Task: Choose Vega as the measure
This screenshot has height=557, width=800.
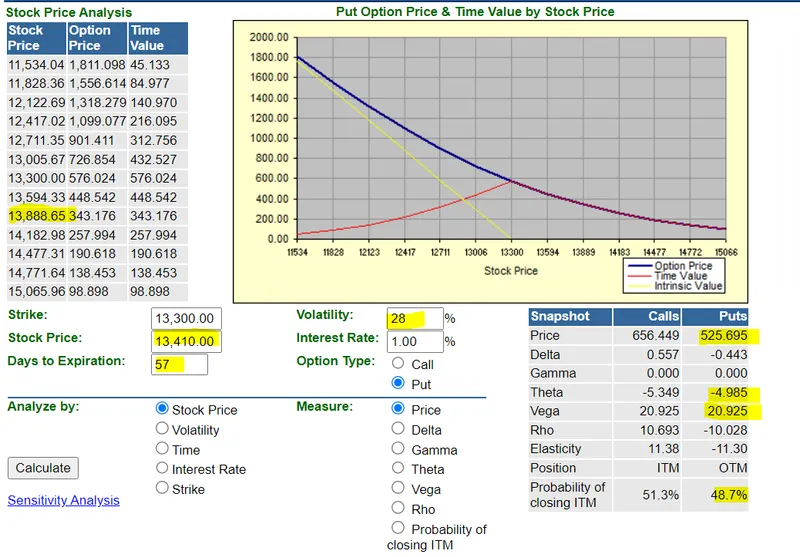Action: [399, 489]
